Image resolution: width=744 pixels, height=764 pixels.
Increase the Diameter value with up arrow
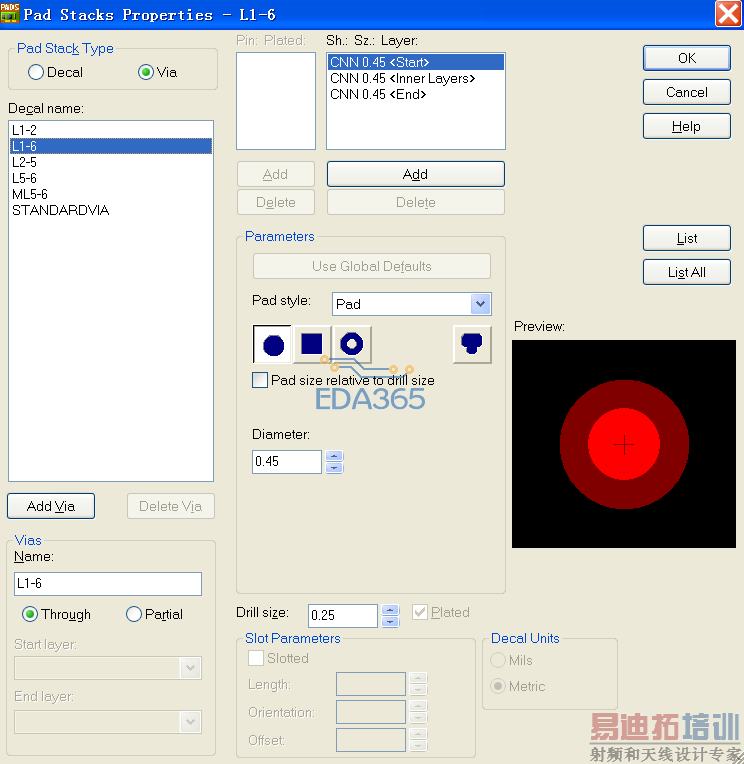point(334,456)
